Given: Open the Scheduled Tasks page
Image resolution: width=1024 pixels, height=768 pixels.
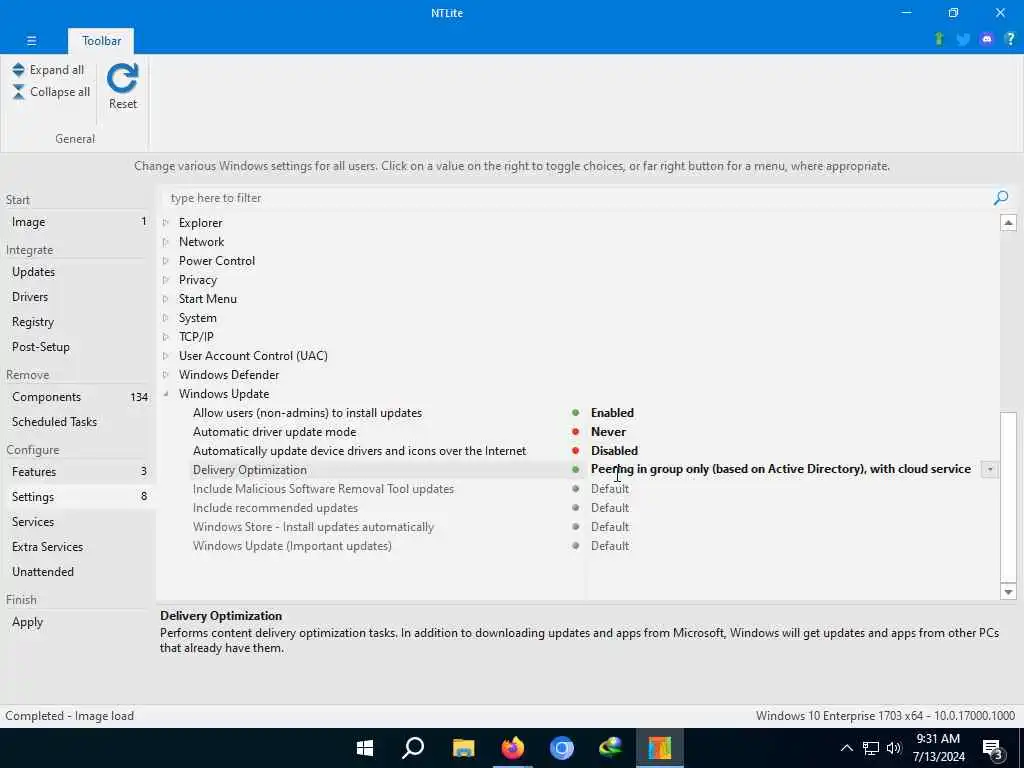Looking at the screenshot, I should click(78, 422).
